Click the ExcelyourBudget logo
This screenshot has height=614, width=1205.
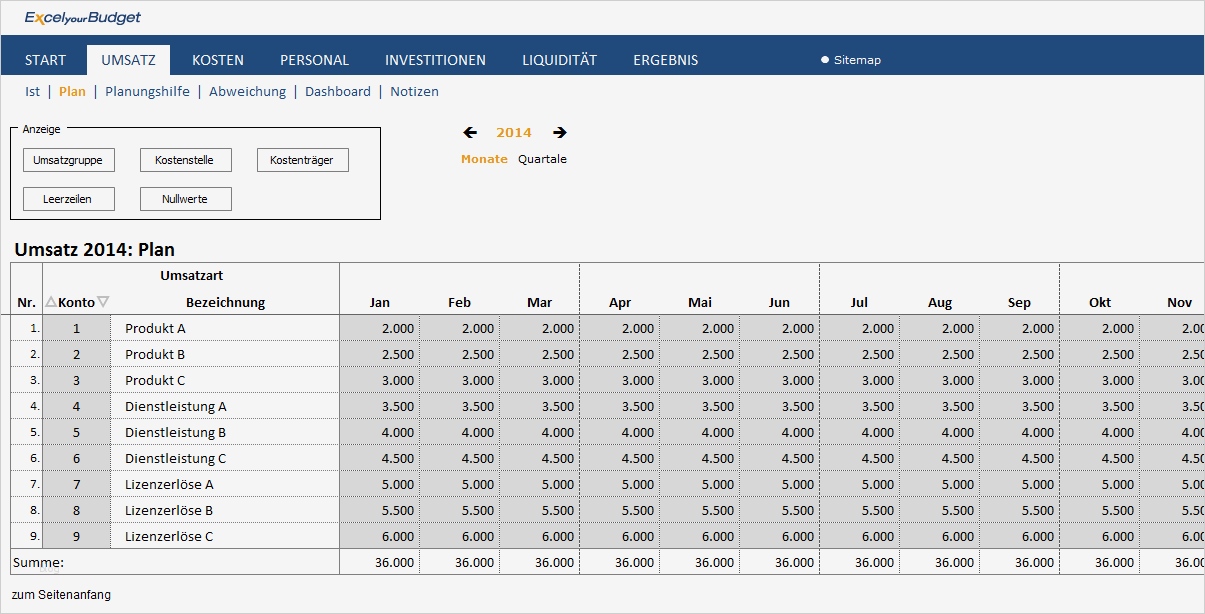tap(83, 18)
